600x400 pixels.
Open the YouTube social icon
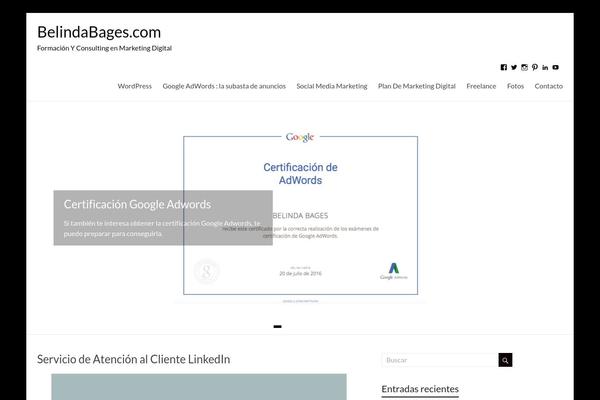pos(555,67)
